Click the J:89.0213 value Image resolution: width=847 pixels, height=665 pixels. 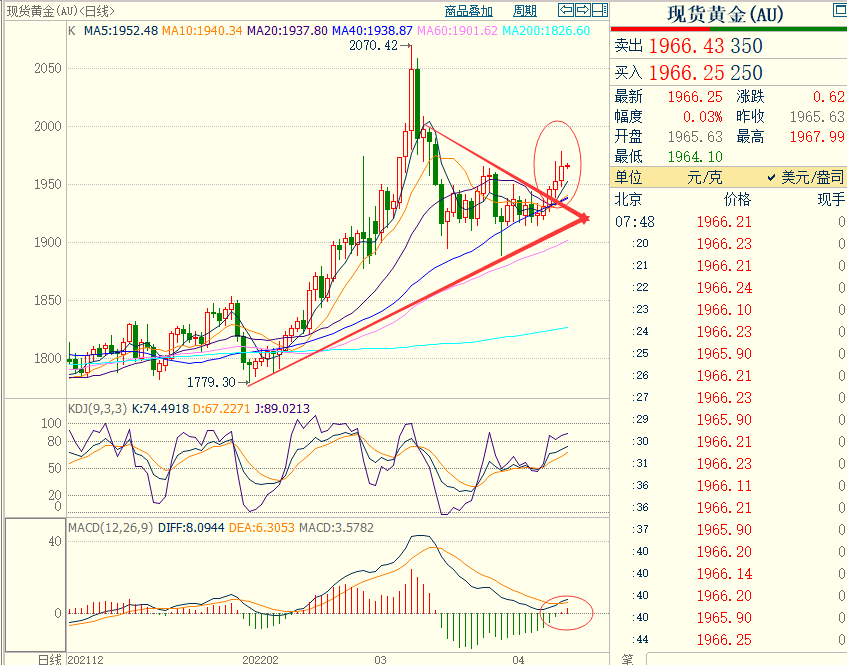(x=281, y=408)
